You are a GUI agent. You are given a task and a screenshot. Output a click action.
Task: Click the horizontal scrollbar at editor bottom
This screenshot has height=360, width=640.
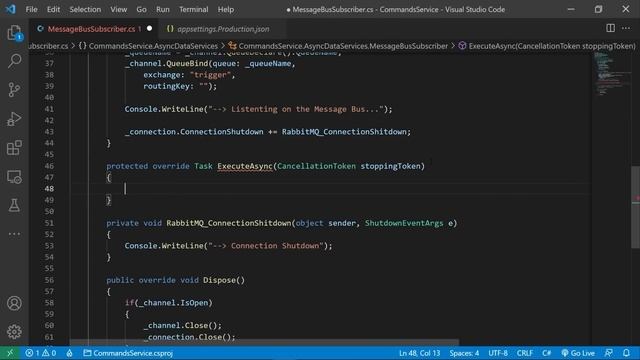264,342
